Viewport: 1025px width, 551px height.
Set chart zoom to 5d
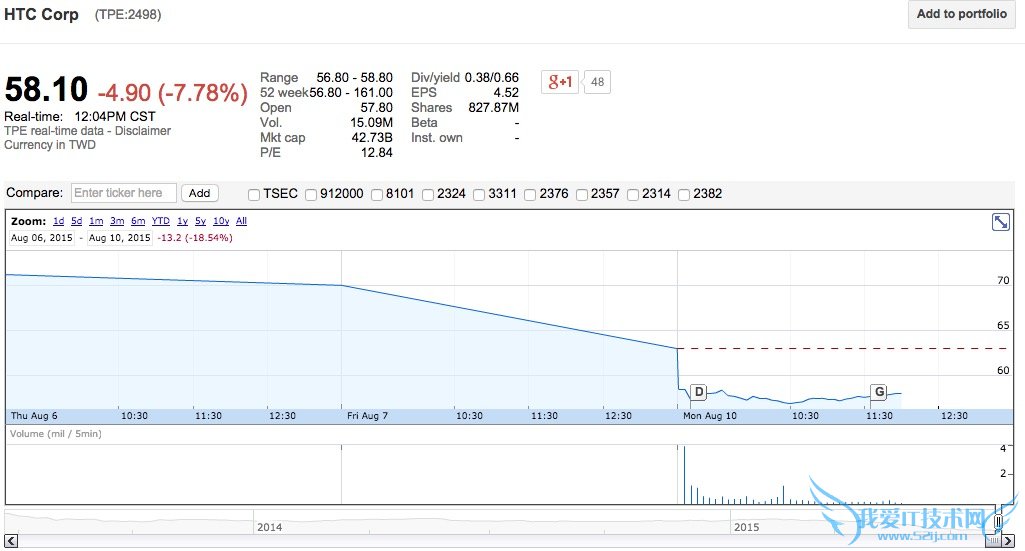(x=77, y=221)
